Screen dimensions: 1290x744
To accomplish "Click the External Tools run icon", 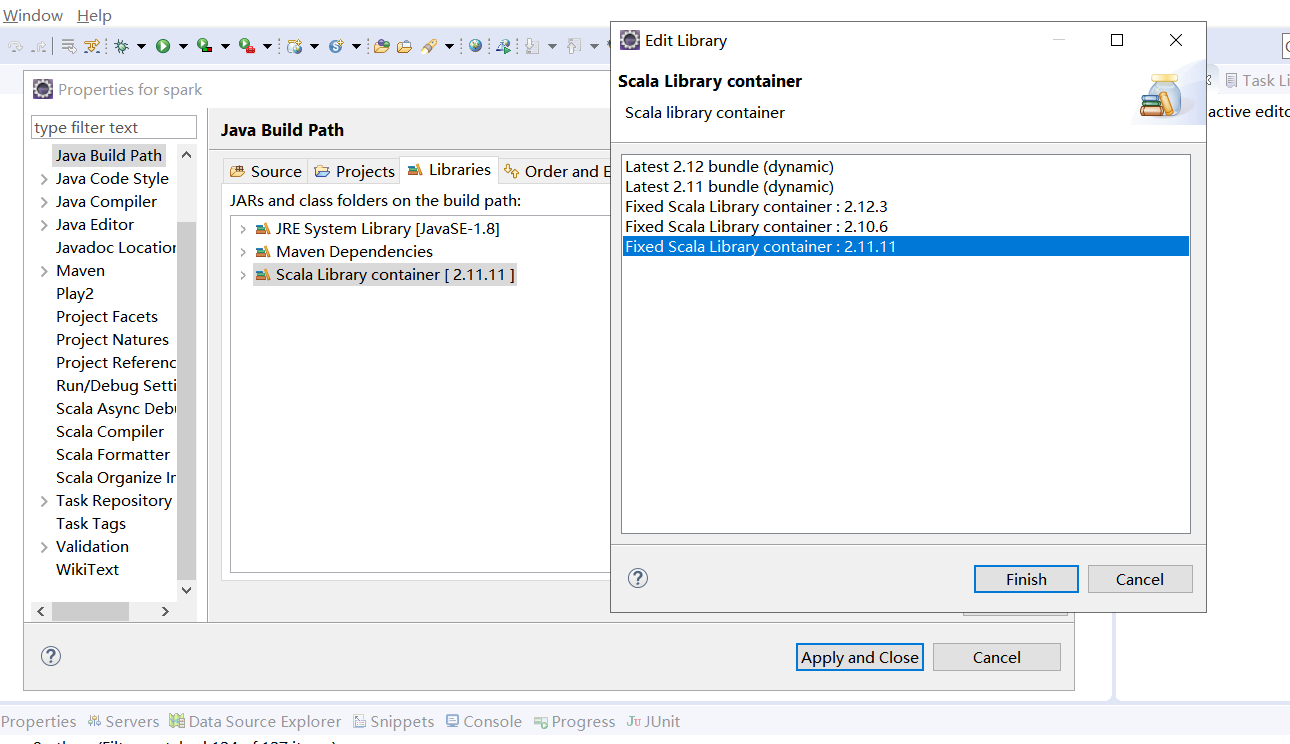I will (246, 46).
